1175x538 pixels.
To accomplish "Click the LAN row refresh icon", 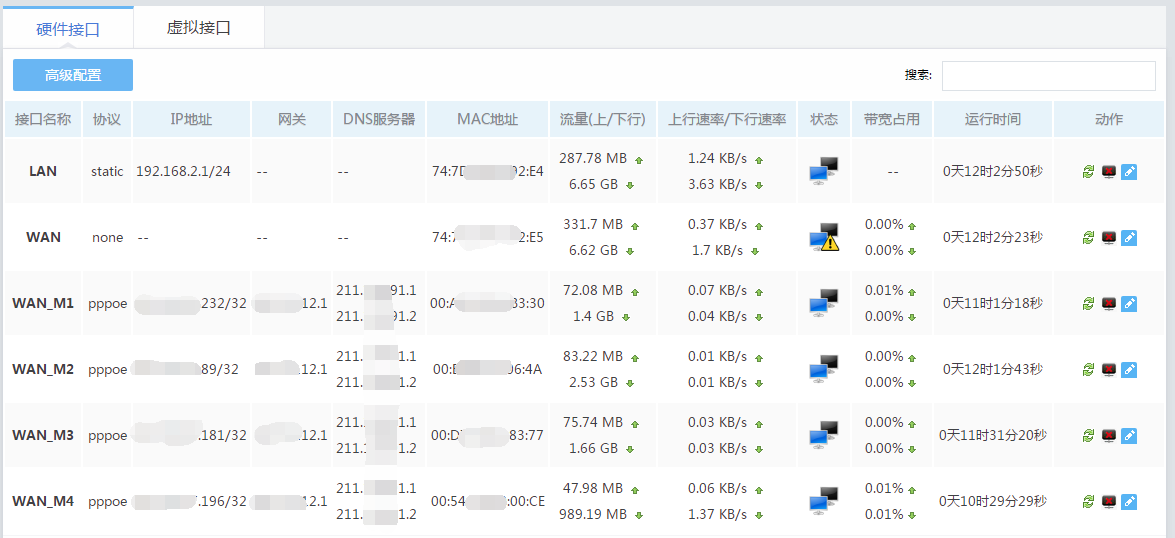I will tap(1089, 172).
